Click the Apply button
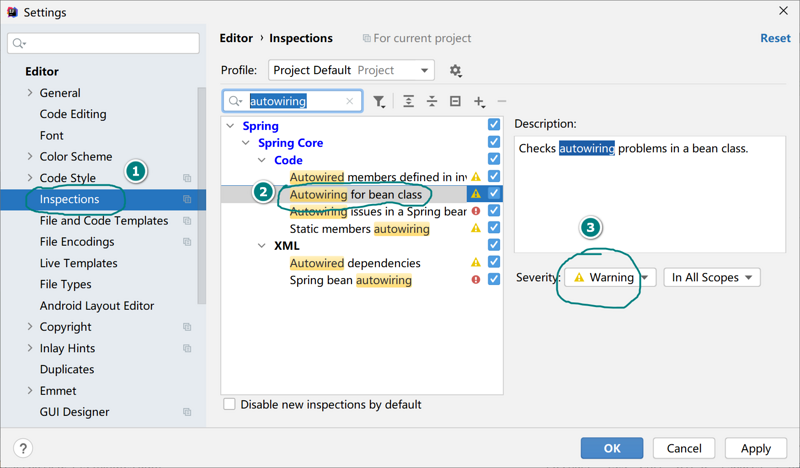This screenshot has height=468, width=800. point(756,448)
